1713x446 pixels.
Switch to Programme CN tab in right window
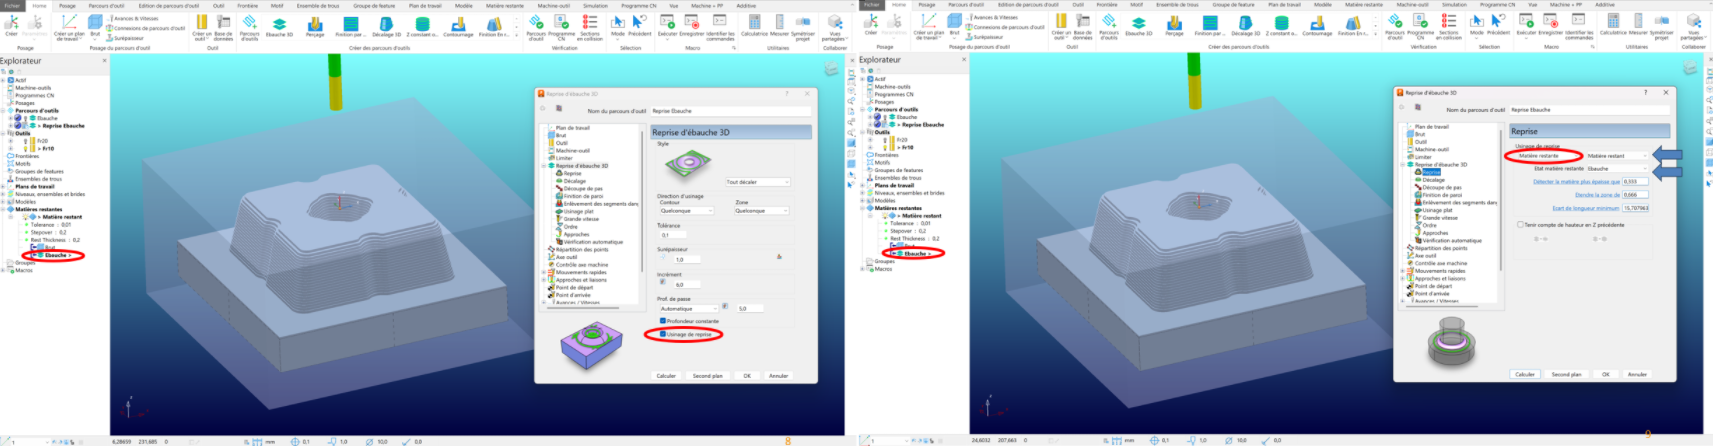coord(1498,5)
